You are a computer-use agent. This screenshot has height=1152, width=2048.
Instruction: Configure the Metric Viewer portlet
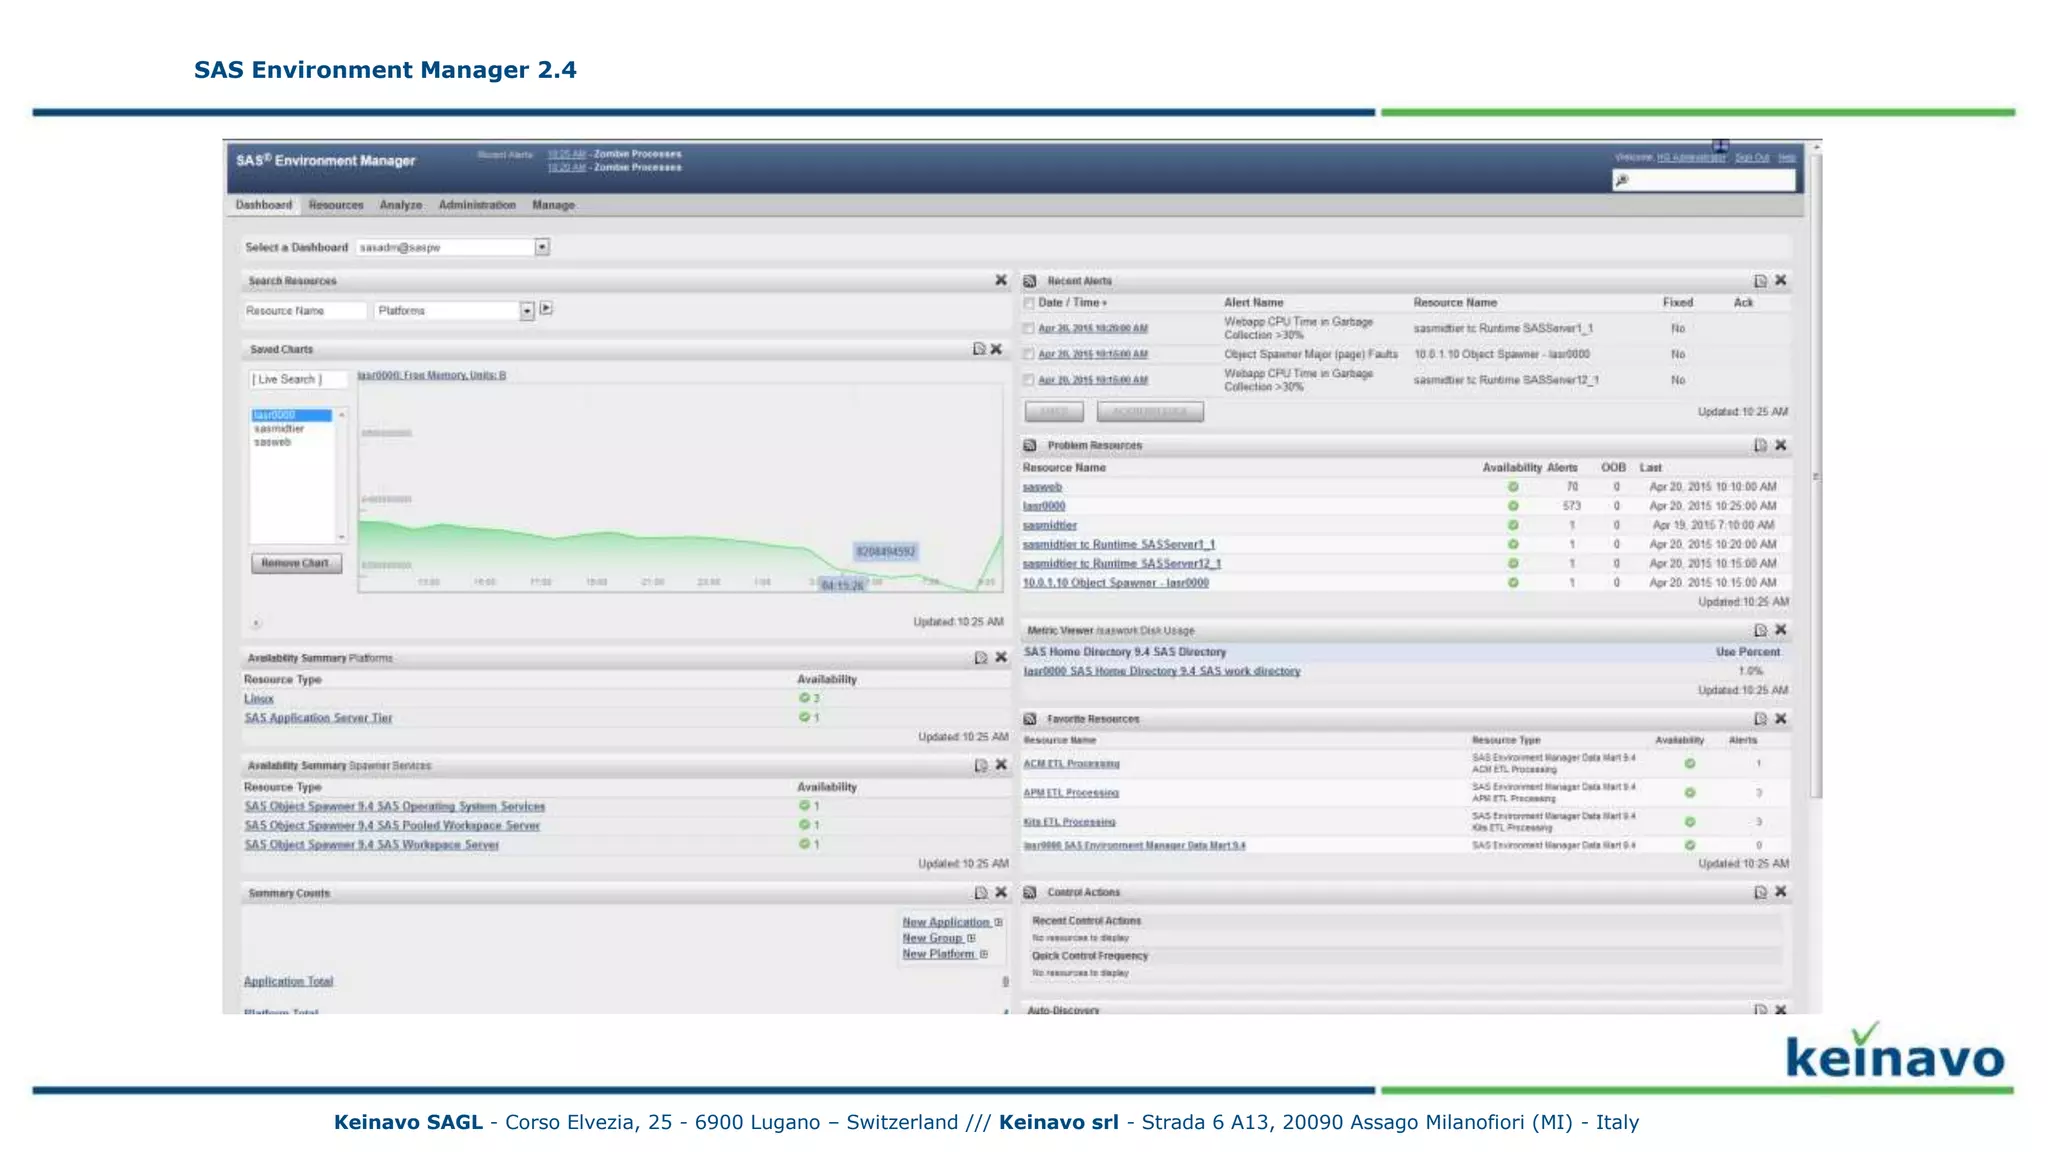[1761, 630]
